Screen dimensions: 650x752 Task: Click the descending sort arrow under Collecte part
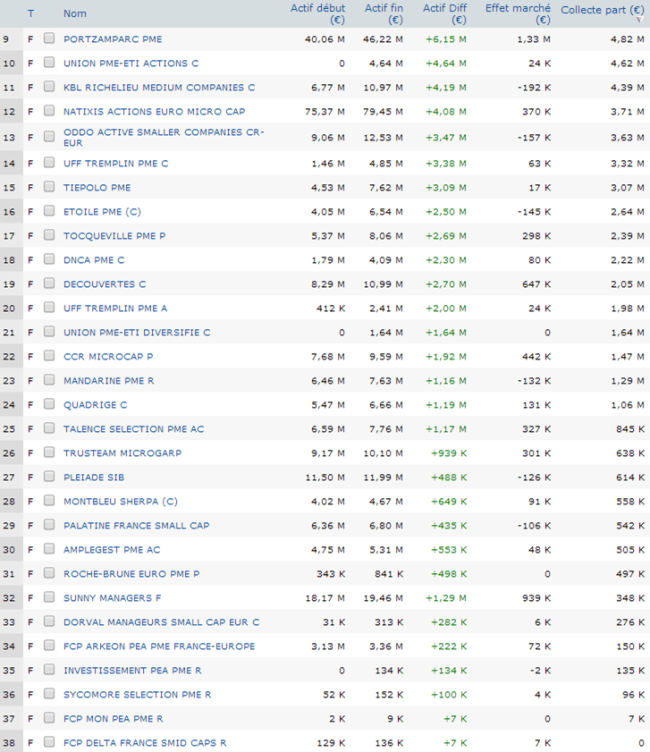point(639,20)
